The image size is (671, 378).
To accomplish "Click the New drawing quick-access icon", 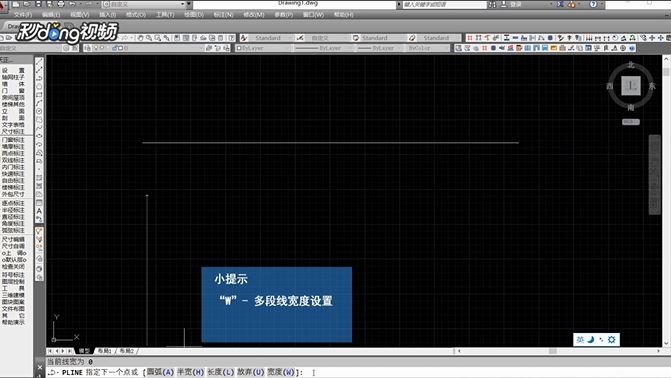I will pyautogui.click(x=16, y=4).
